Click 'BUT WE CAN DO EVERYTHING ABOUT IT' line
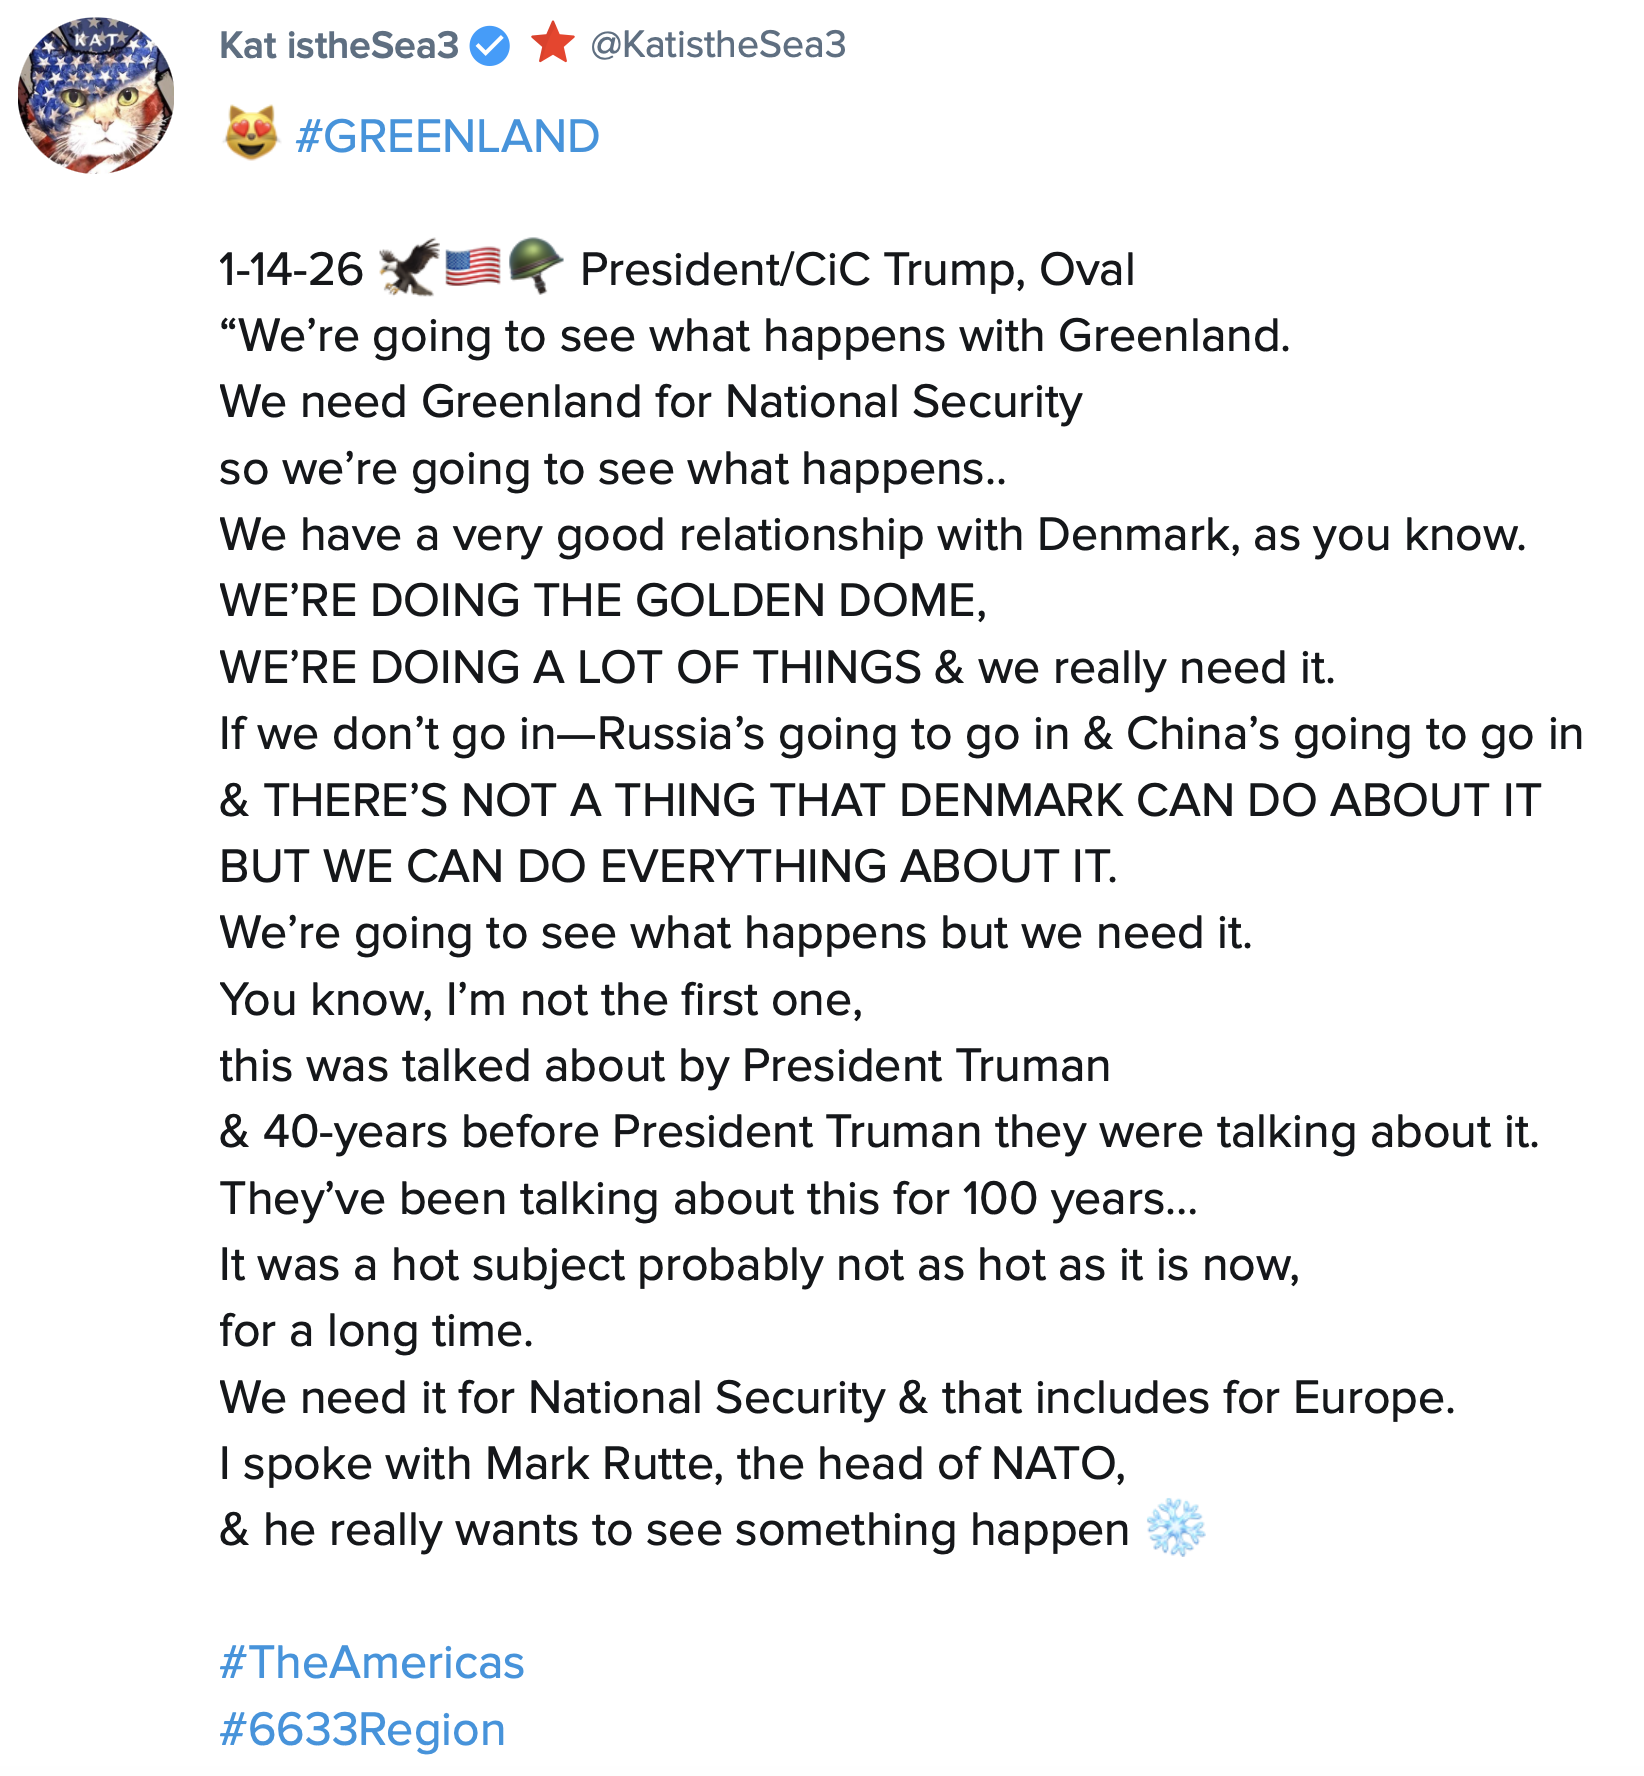This screenshot has height=1776, width=1644. (x=668, y=867)
